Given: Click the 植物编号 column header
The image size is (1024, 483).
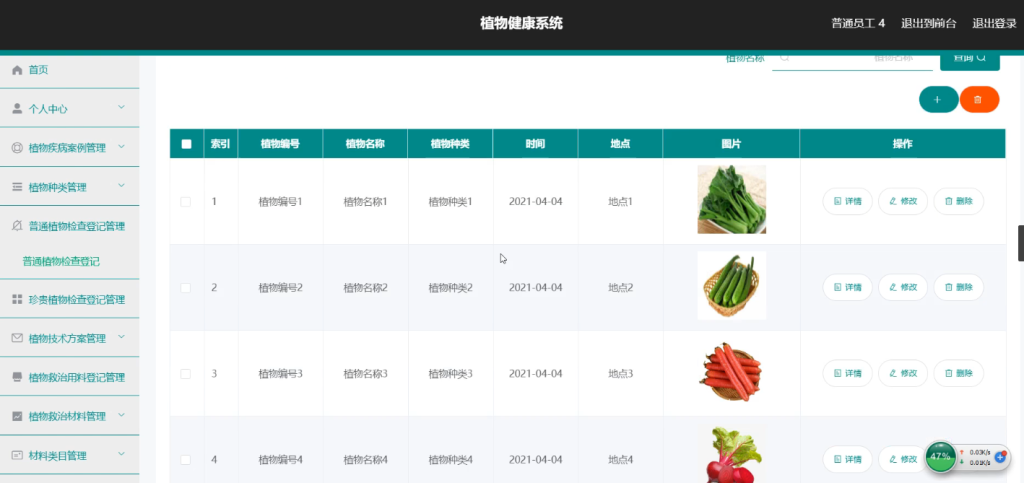Looking at the screenshot, I should pos(280,144).
